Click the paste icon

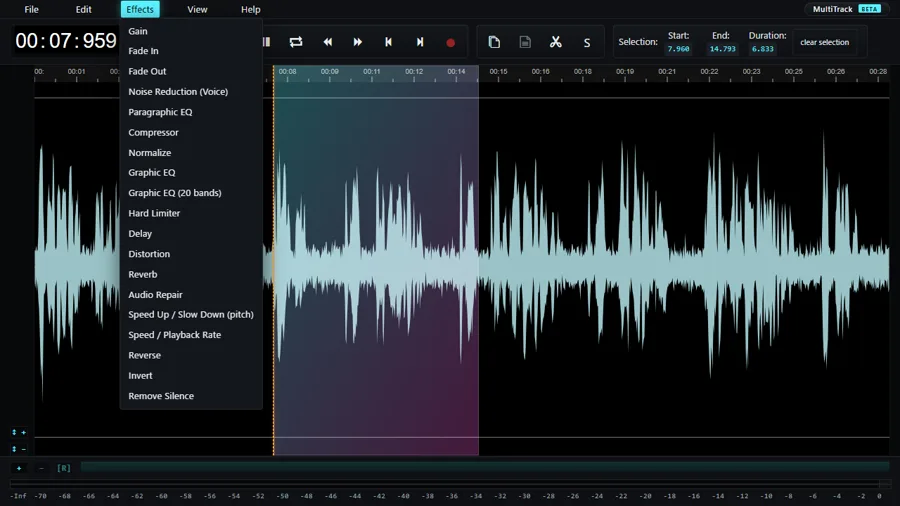click(525, 42)
